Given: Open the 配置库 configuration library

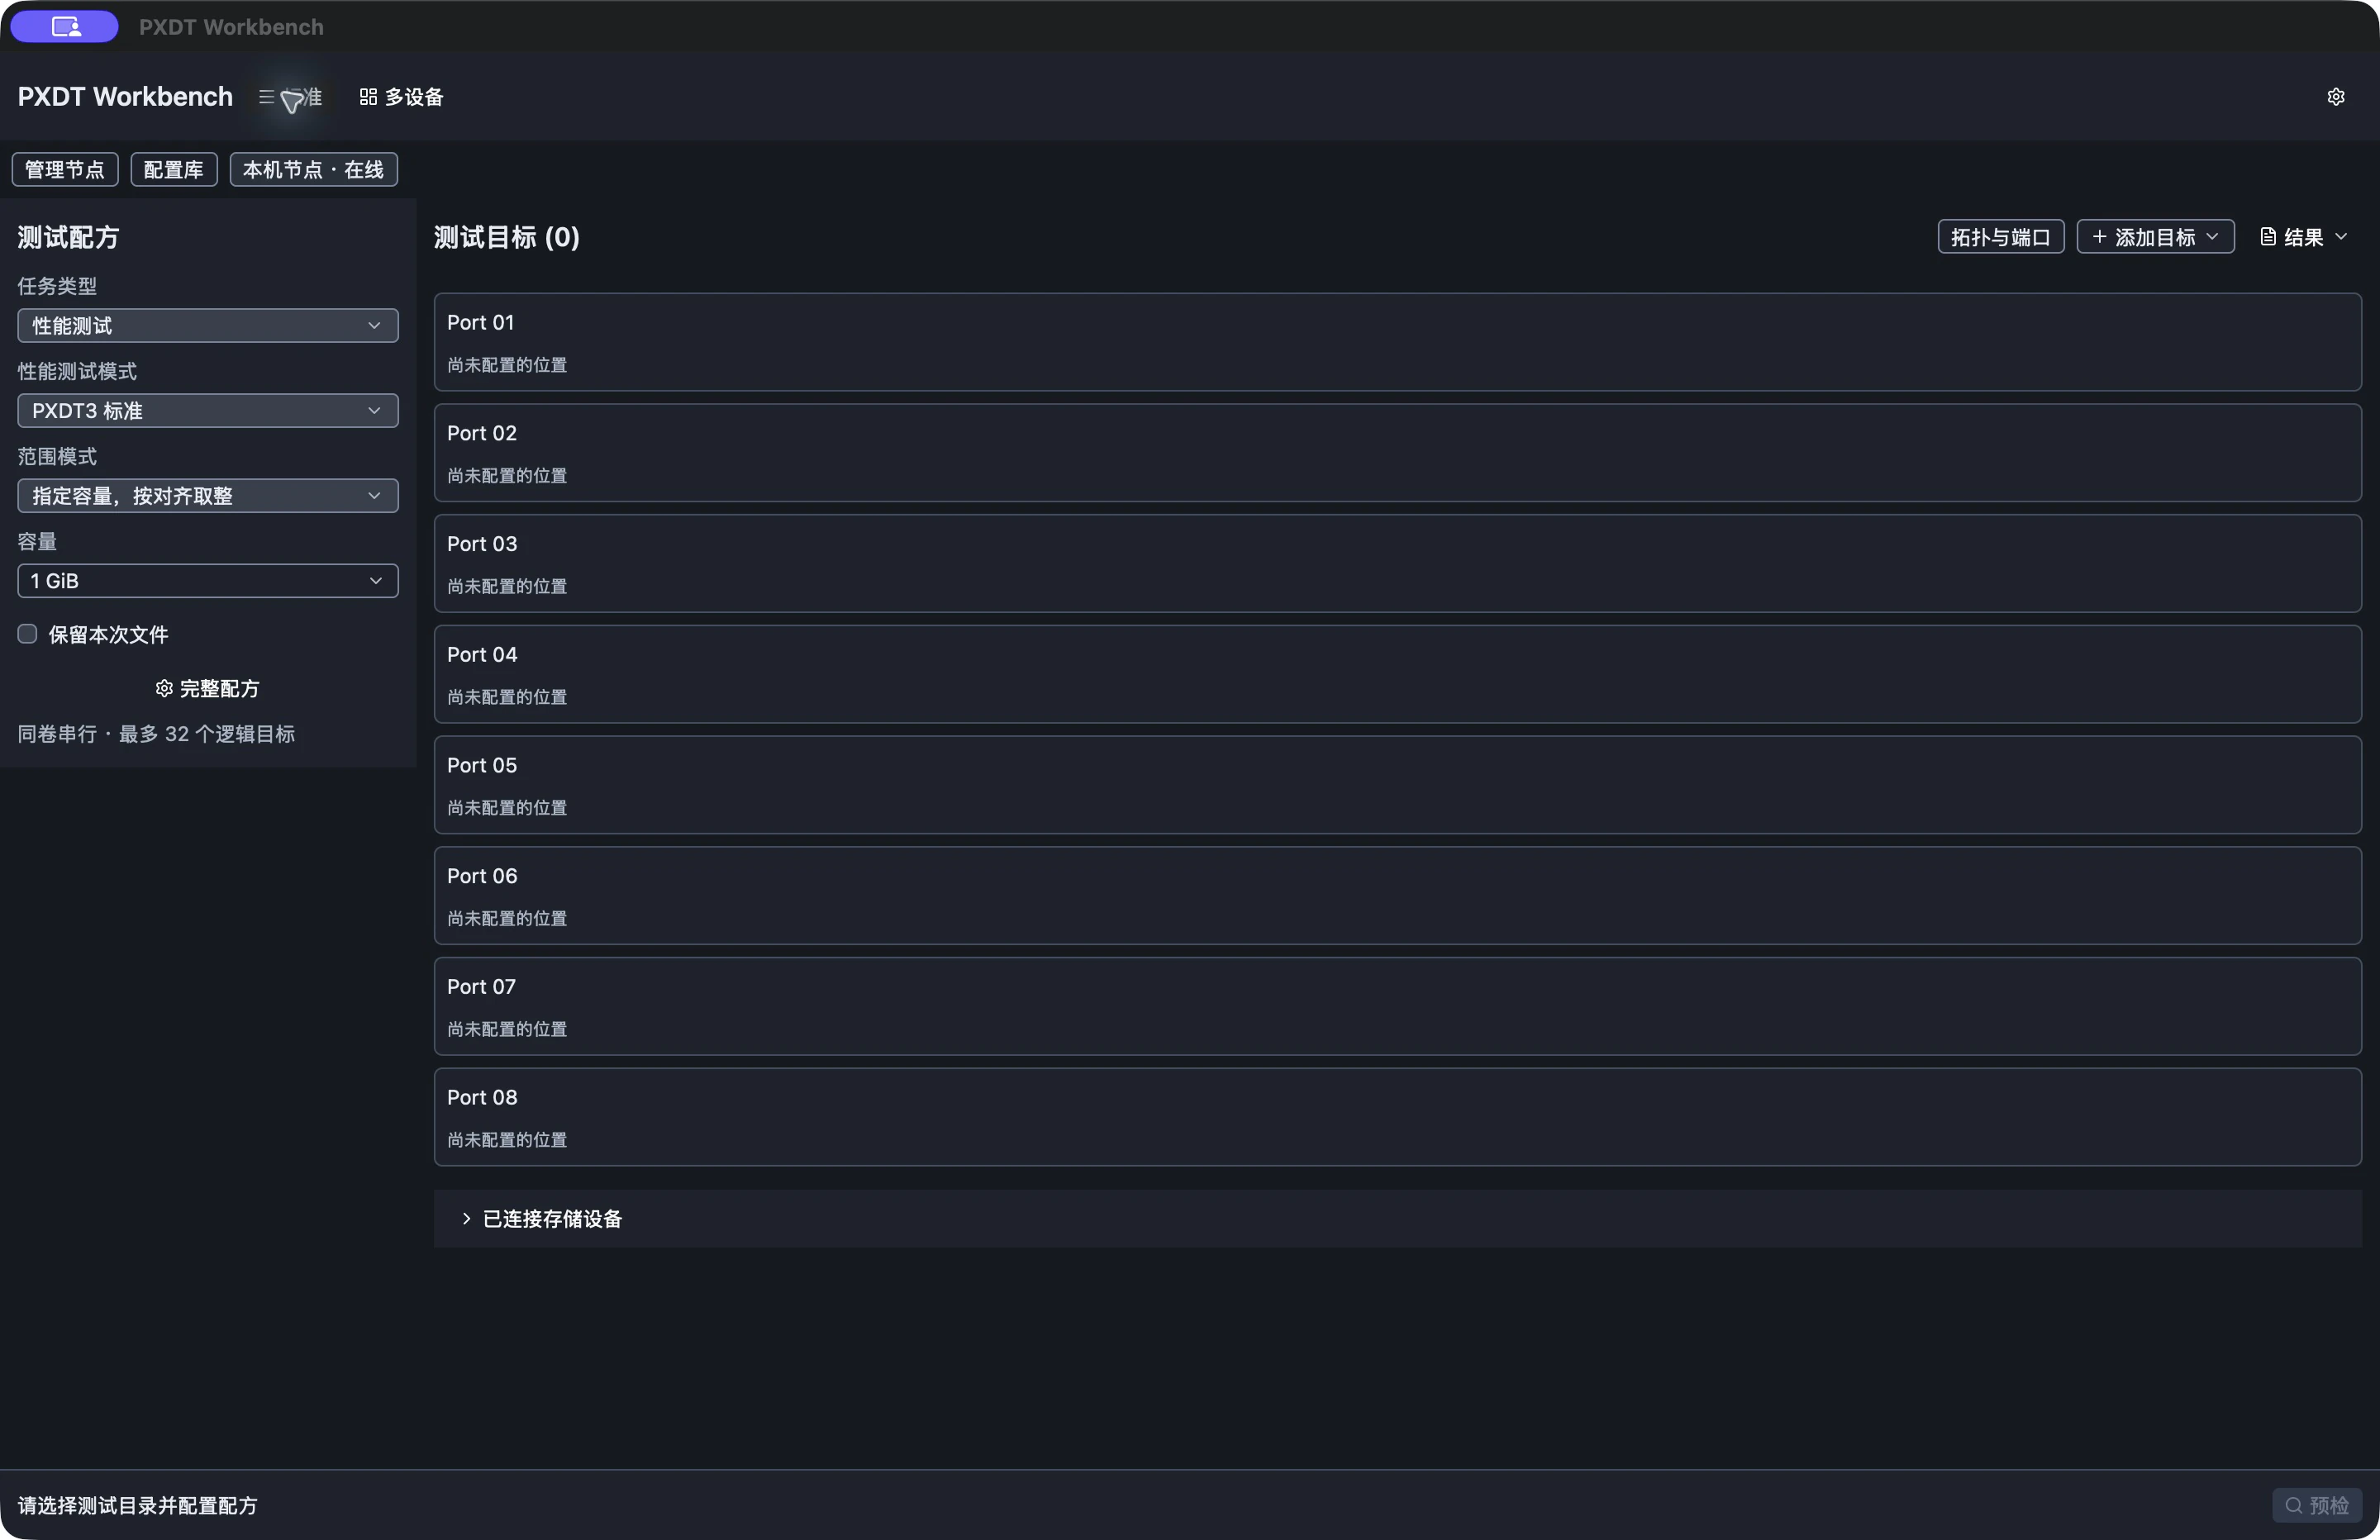Looking at the screenshot, I should (x=174, y=169).
